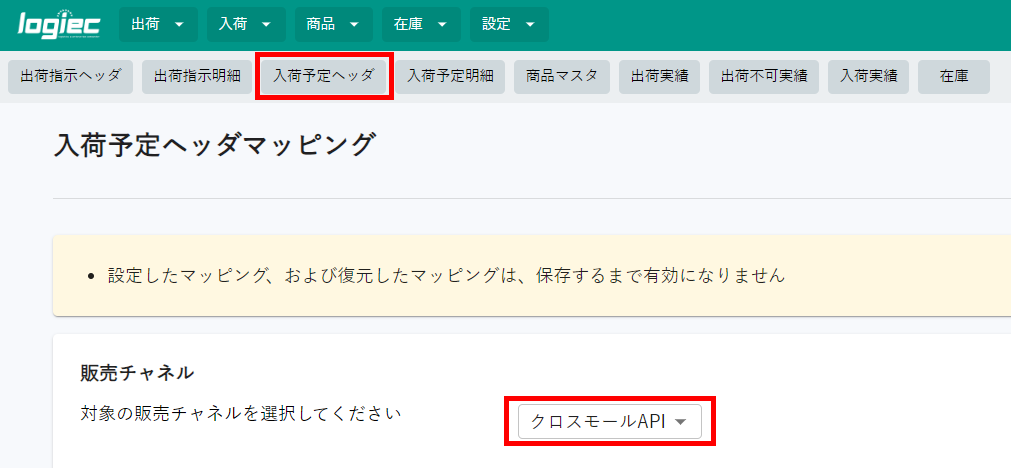This screenshot has height=468, width=1011.
Task: Switch to the 出荷指示ヘッダ tab
Action: (70, 76)
